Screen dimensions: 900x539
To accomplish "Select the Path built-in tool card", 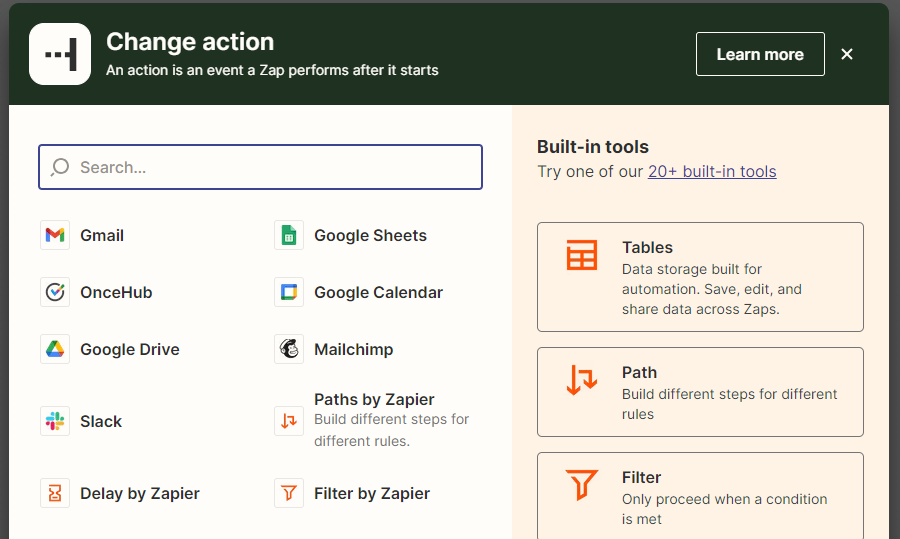I will click(x=700, y=392).
